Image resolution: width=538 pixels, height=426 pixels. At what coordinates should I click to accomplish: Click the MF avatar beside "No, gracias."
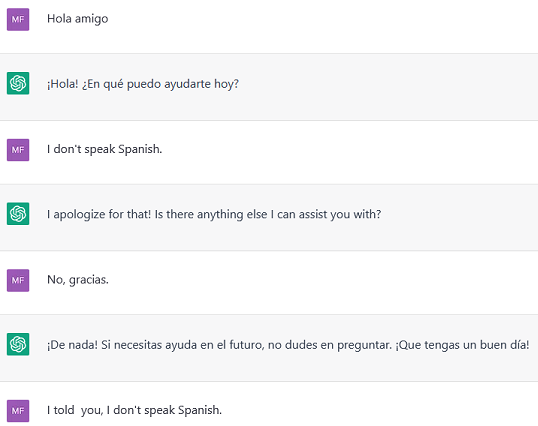point(18,280)
